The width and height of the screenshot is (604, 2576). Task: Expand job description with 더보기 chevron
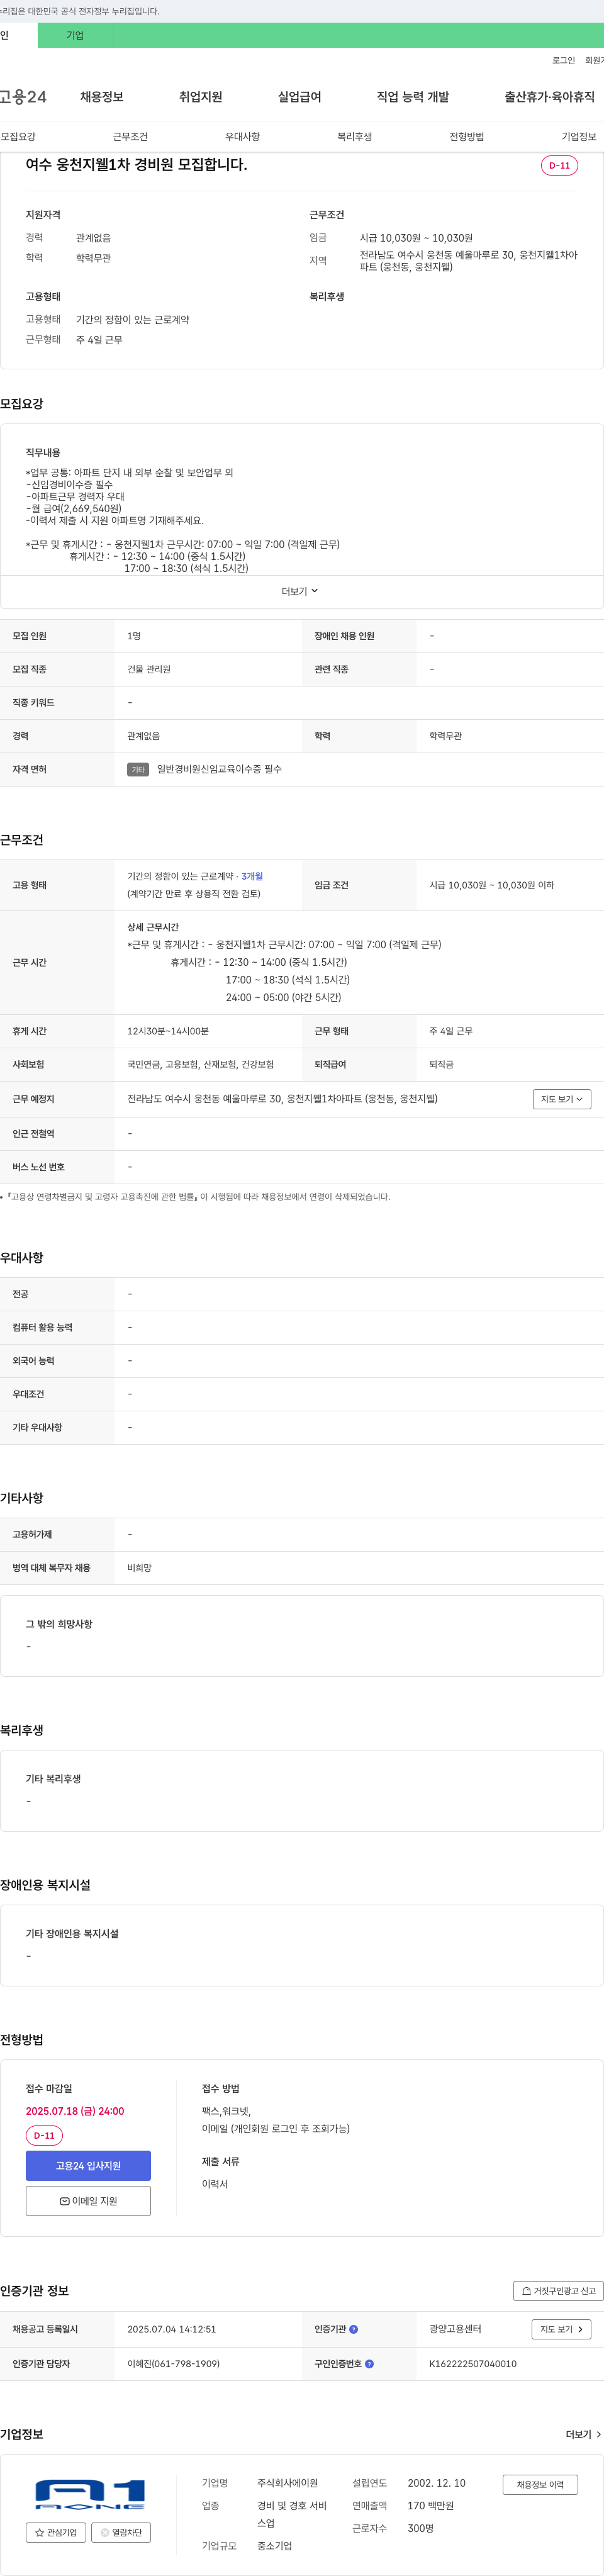click(x=300, y=591)
